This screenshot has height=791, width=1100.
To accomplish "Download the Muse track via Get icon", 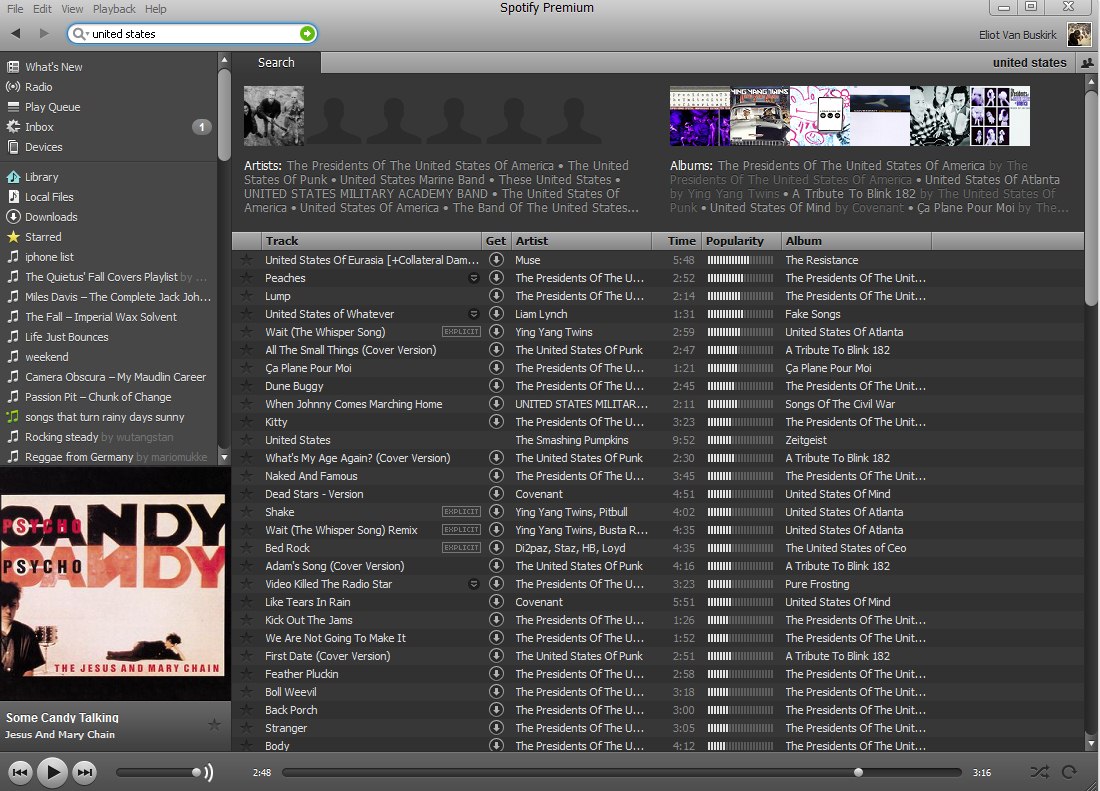I will (496, 260).
